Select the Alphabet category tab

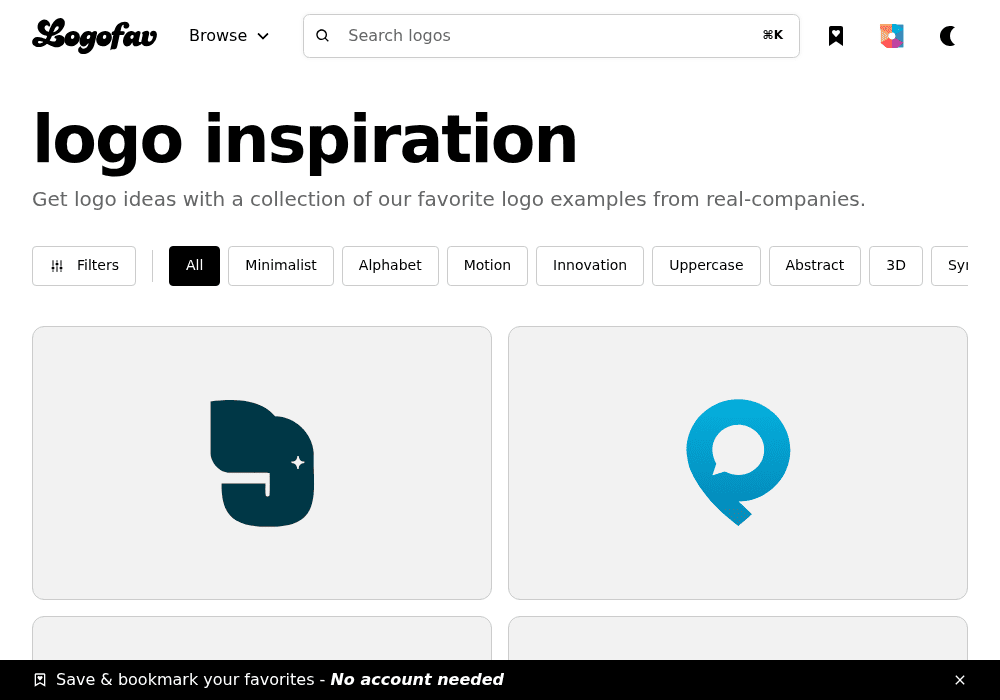(x=390, y=266)
